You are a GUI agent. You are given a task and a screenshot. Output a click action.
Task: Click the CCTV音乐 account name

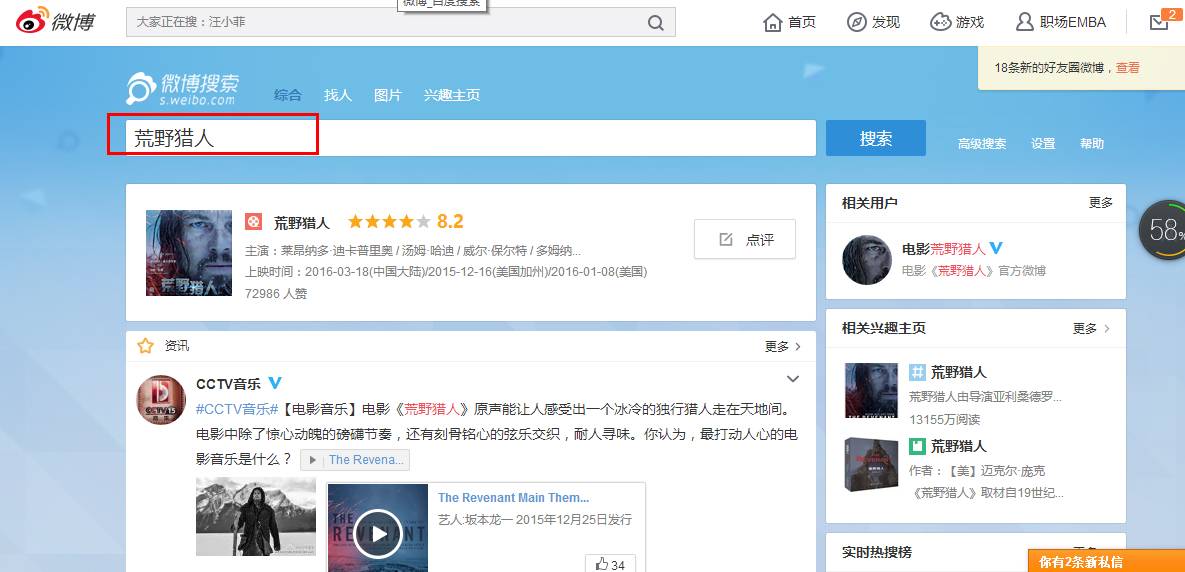click(228, 384)
